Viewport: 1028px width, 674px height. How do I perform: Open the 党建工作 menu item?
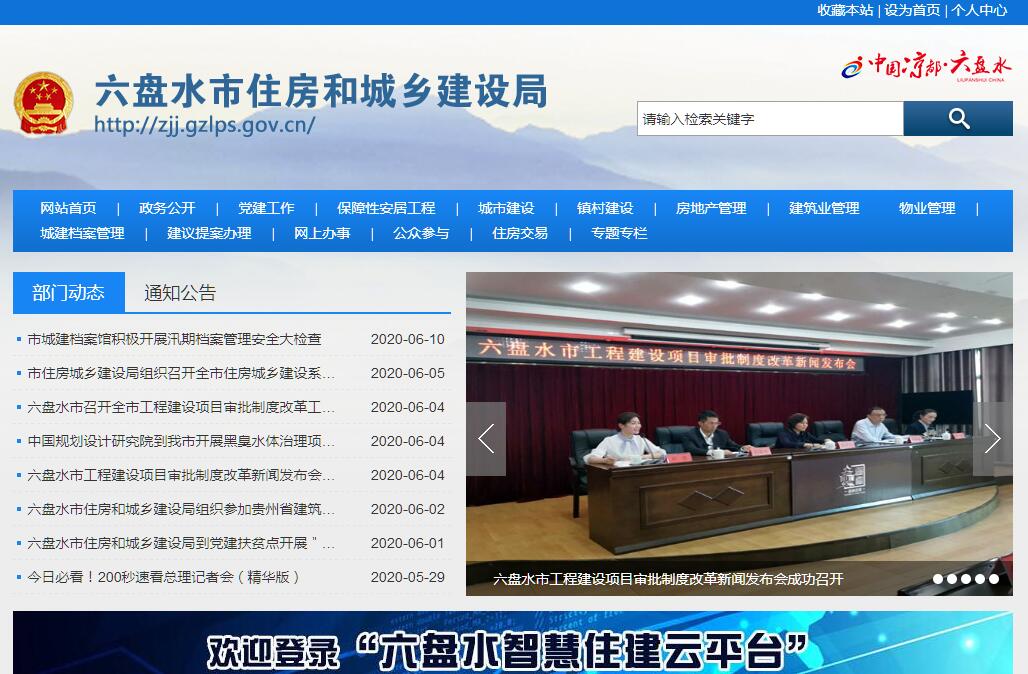click(266, 208)
